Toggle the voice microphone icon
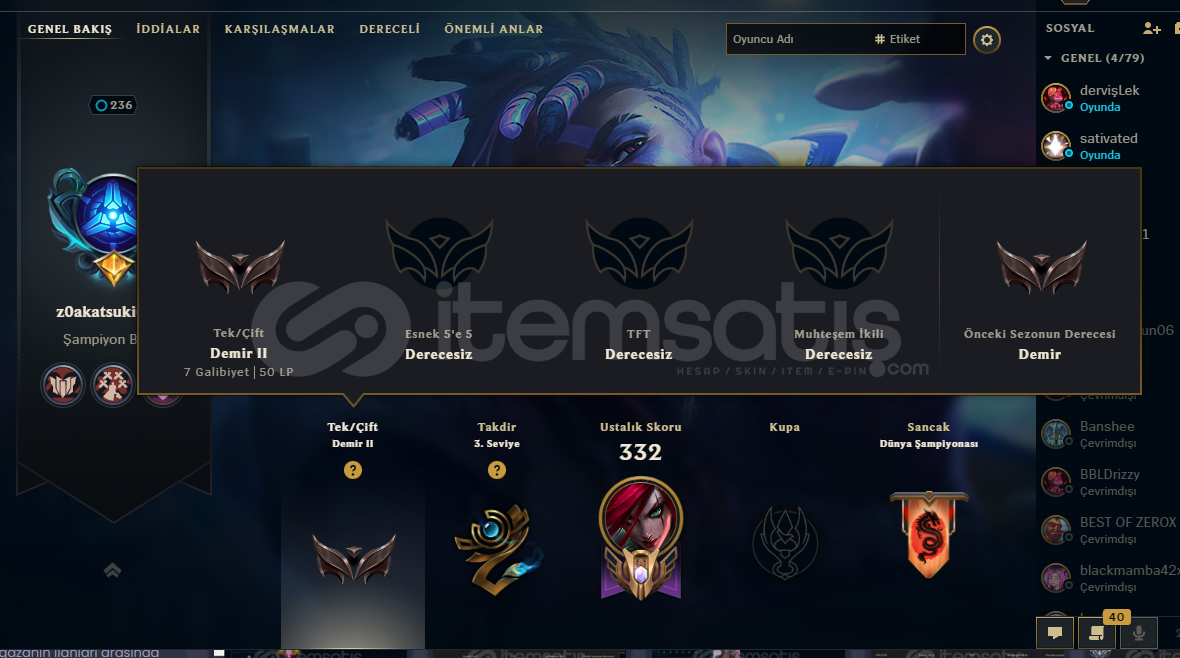Image resolution: width=1180 pixels, height=658 pixels. [1139, 633]
